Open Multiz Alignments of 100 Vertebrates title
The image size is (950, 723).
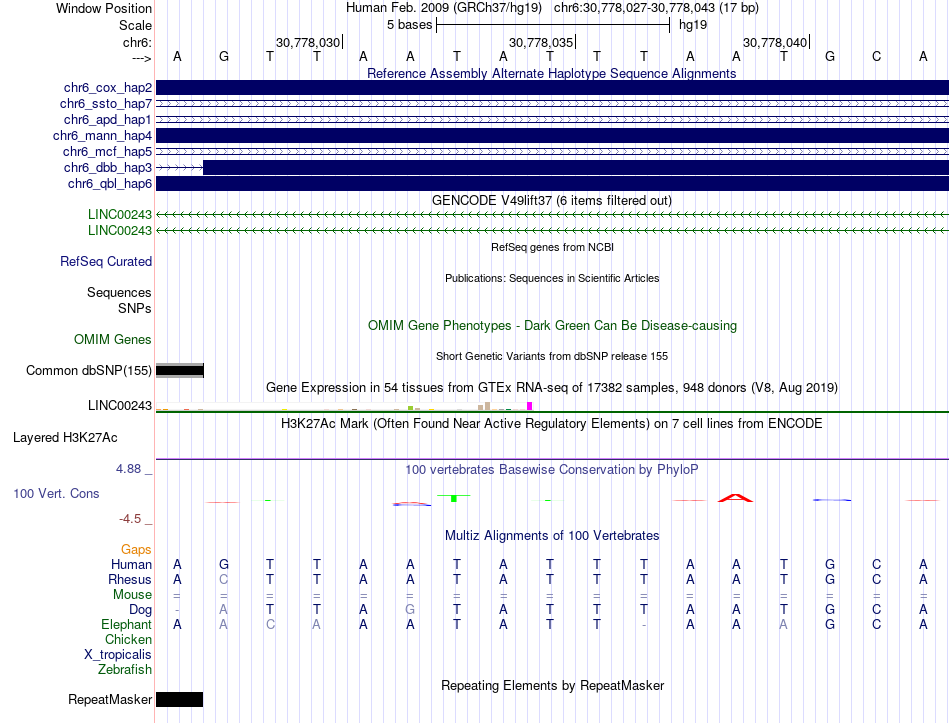(x=552, y=536)
